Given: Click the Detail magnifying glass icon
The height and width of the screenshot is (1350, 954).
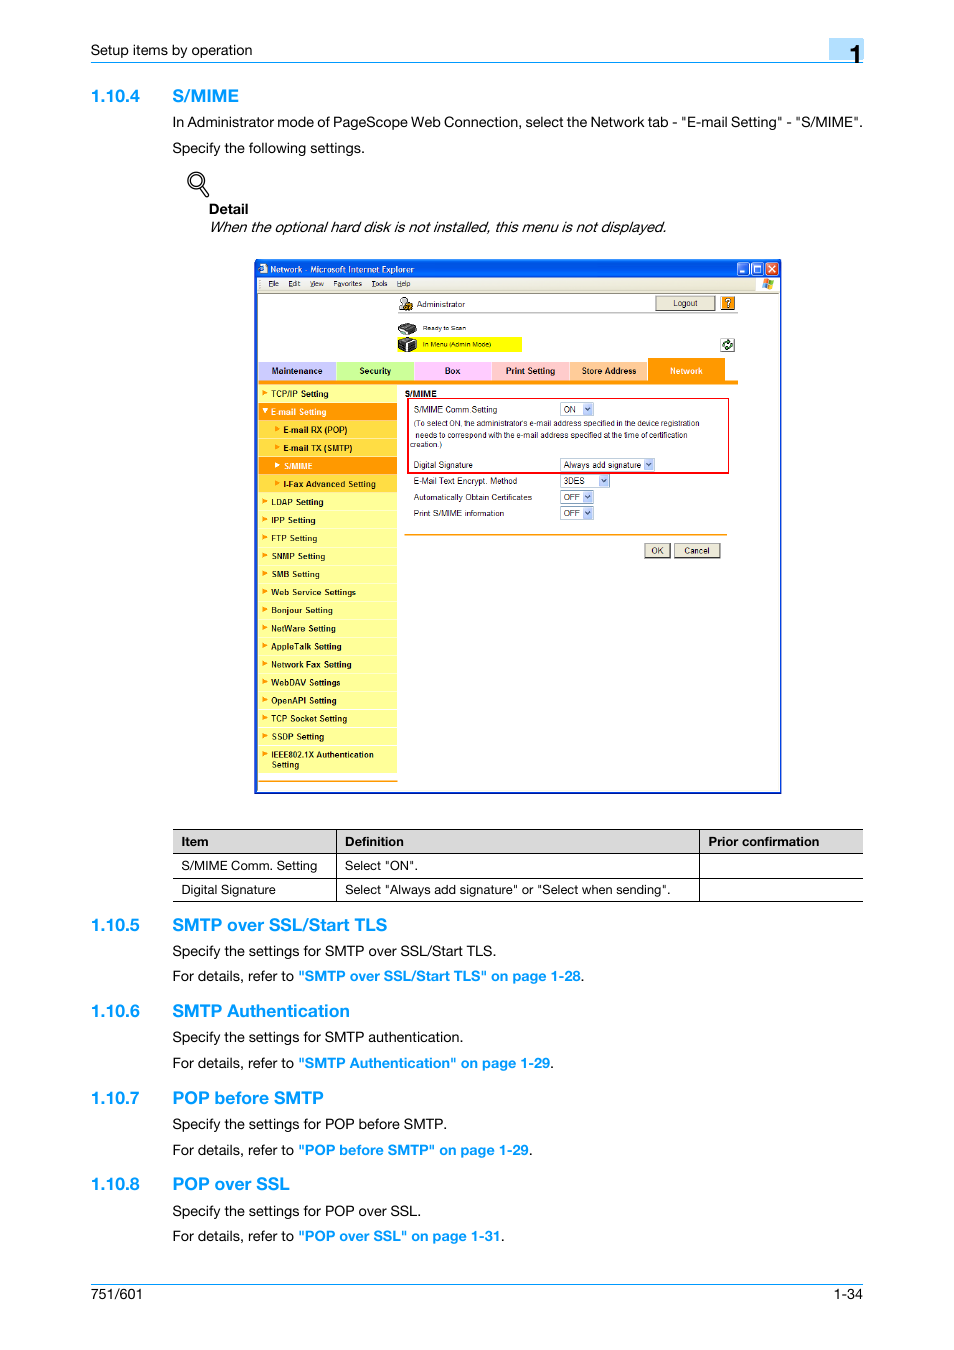Looking at the screenshot, I should coord(198,184).
